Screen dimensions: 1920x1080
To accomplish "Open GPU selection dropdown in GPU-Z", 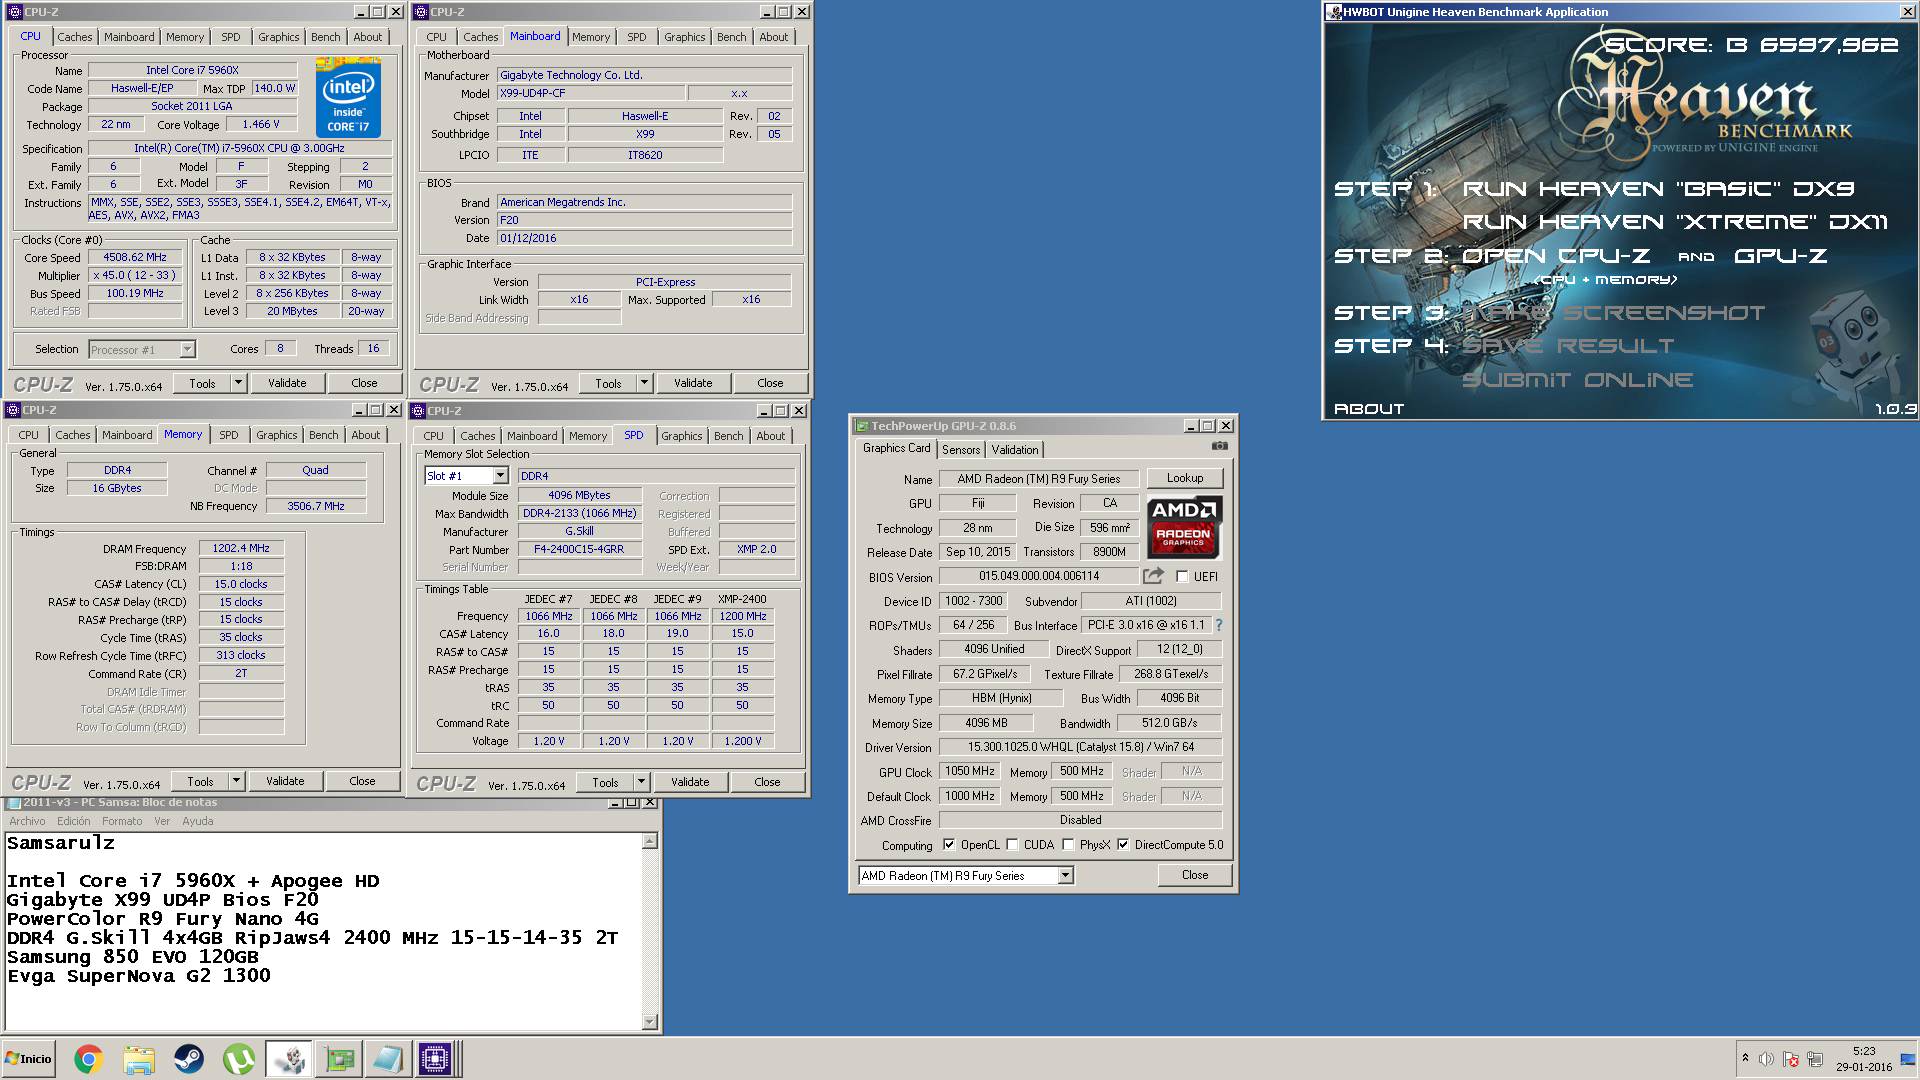I will coord(1065,876).
